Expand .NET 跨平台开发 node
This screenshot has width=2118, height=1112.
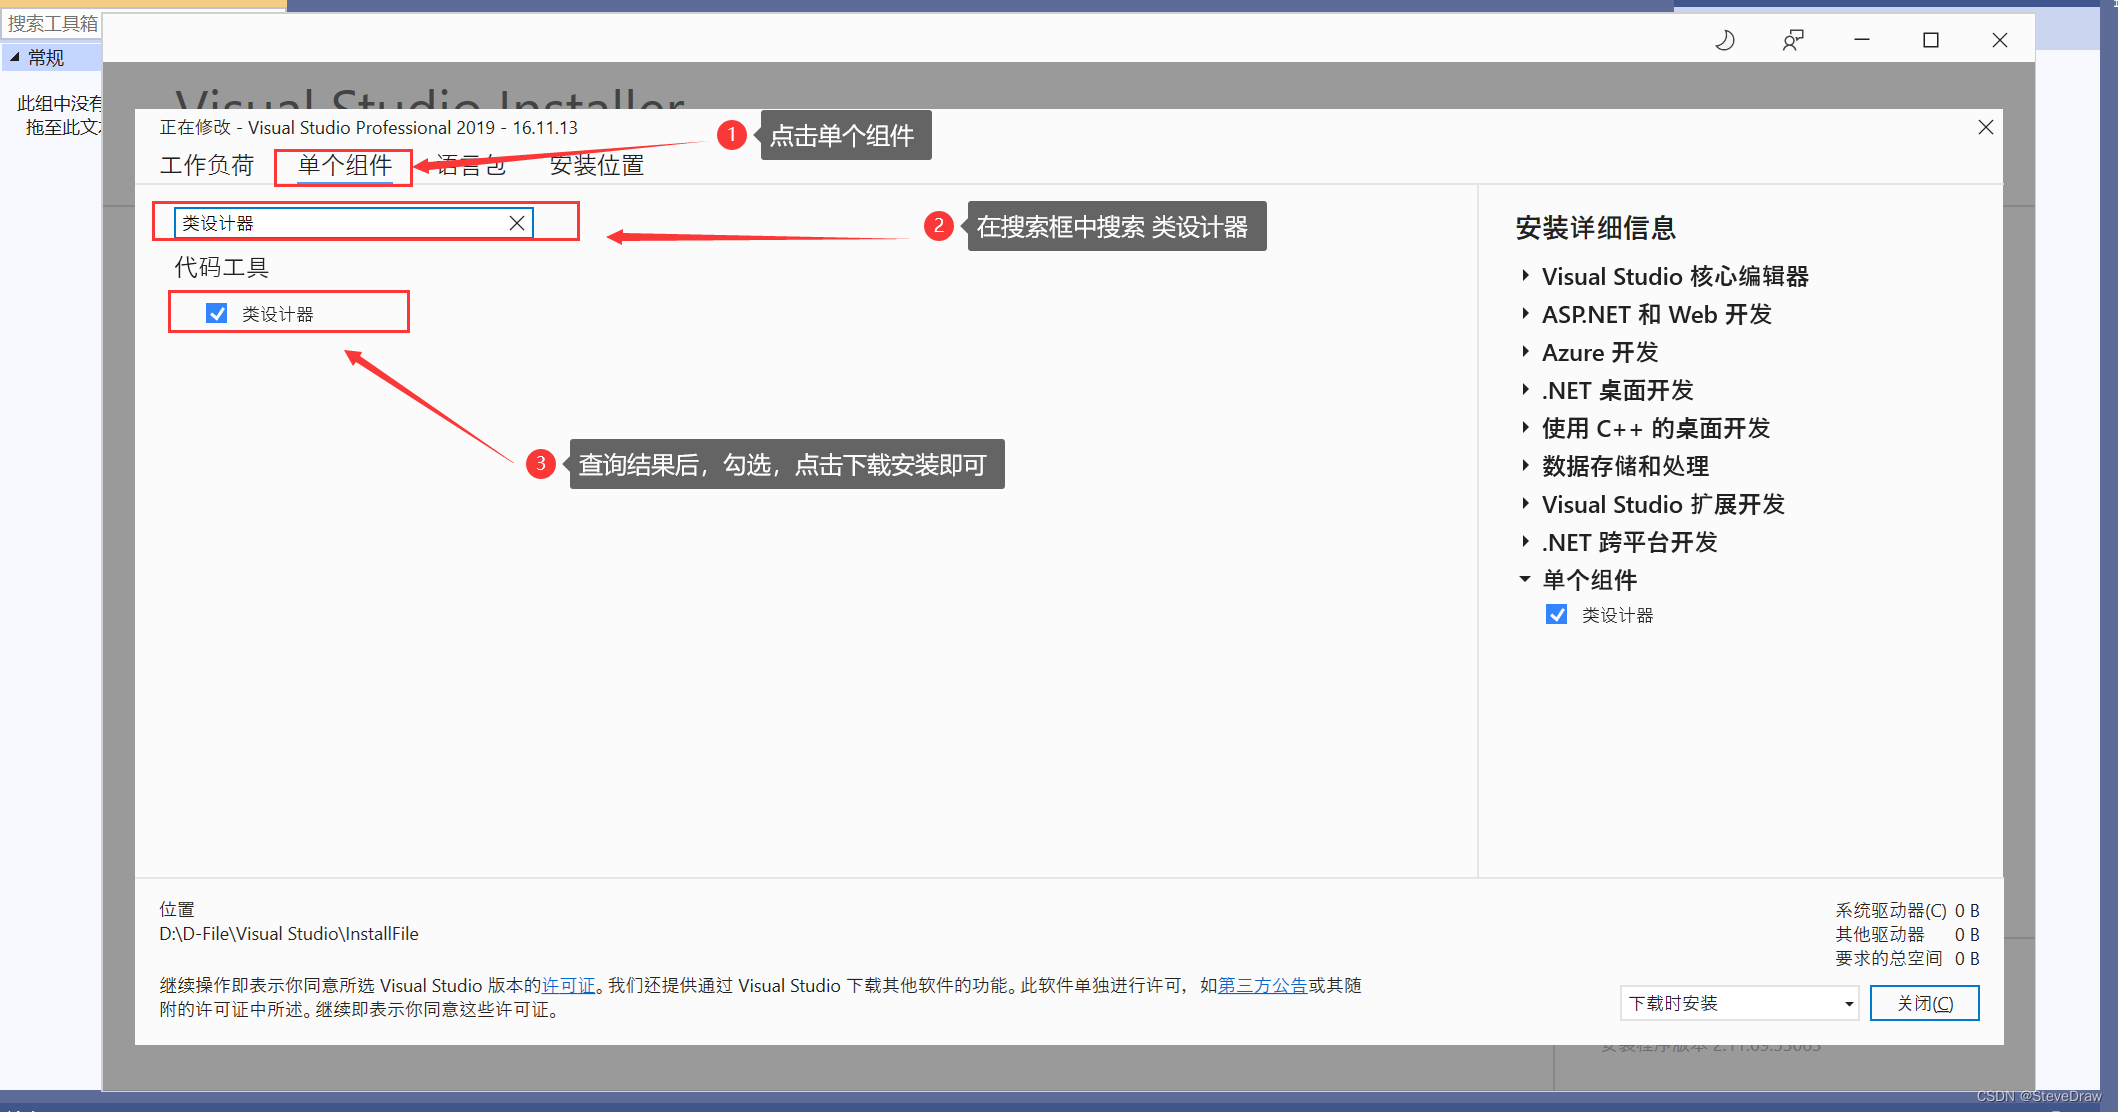pos(1525,541)
